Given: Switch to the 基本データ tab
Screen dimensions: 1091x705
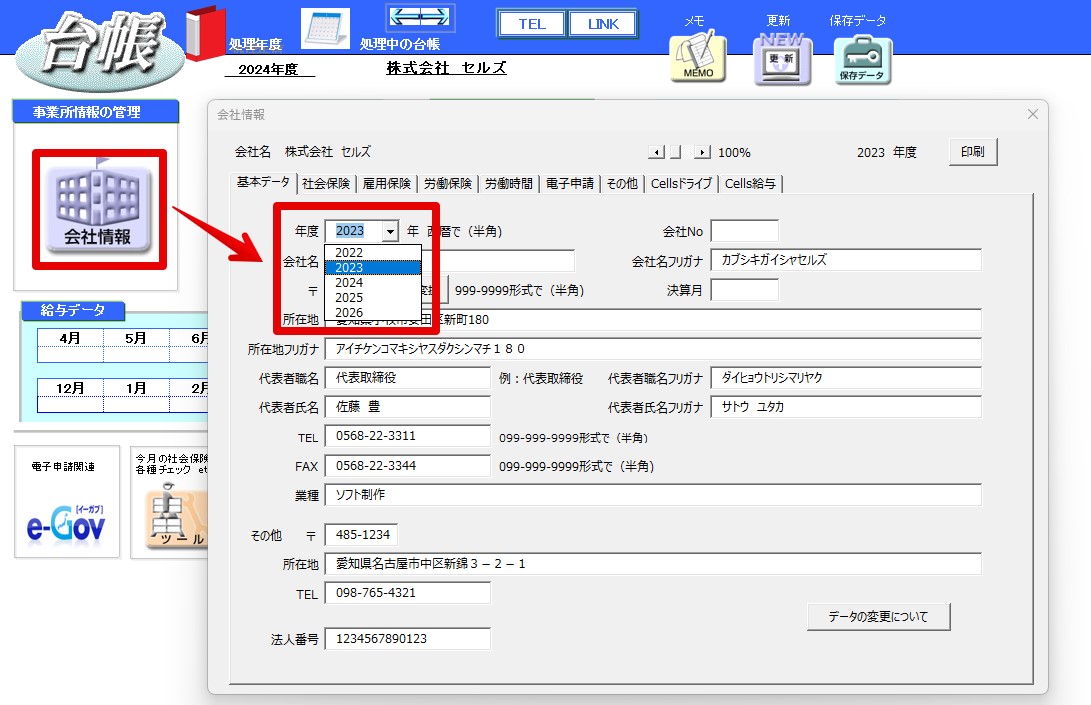Looking at the screenshot, I should tap(263, 182).
